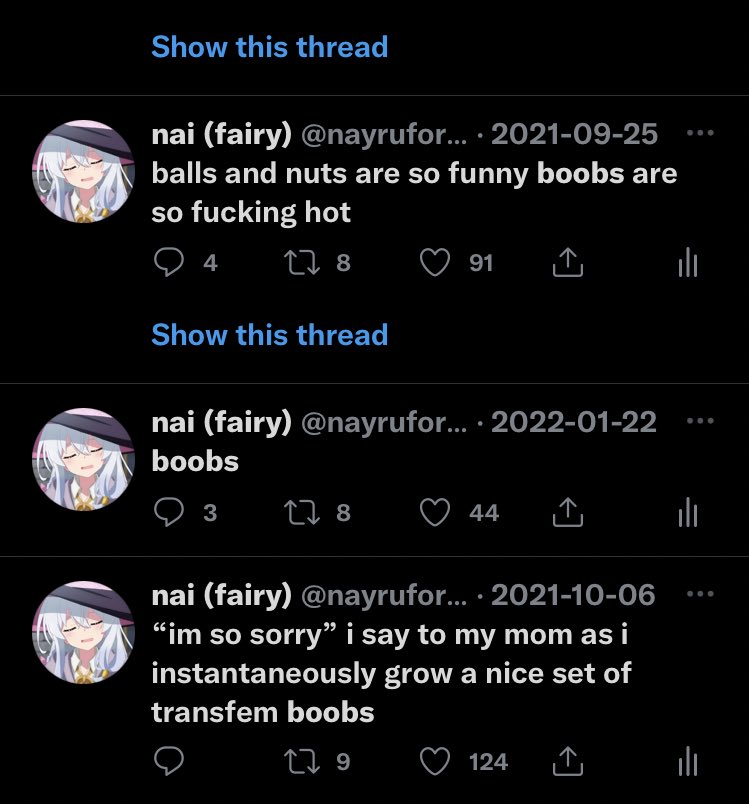Like the tweet with 91 likes

coord(435,263)
